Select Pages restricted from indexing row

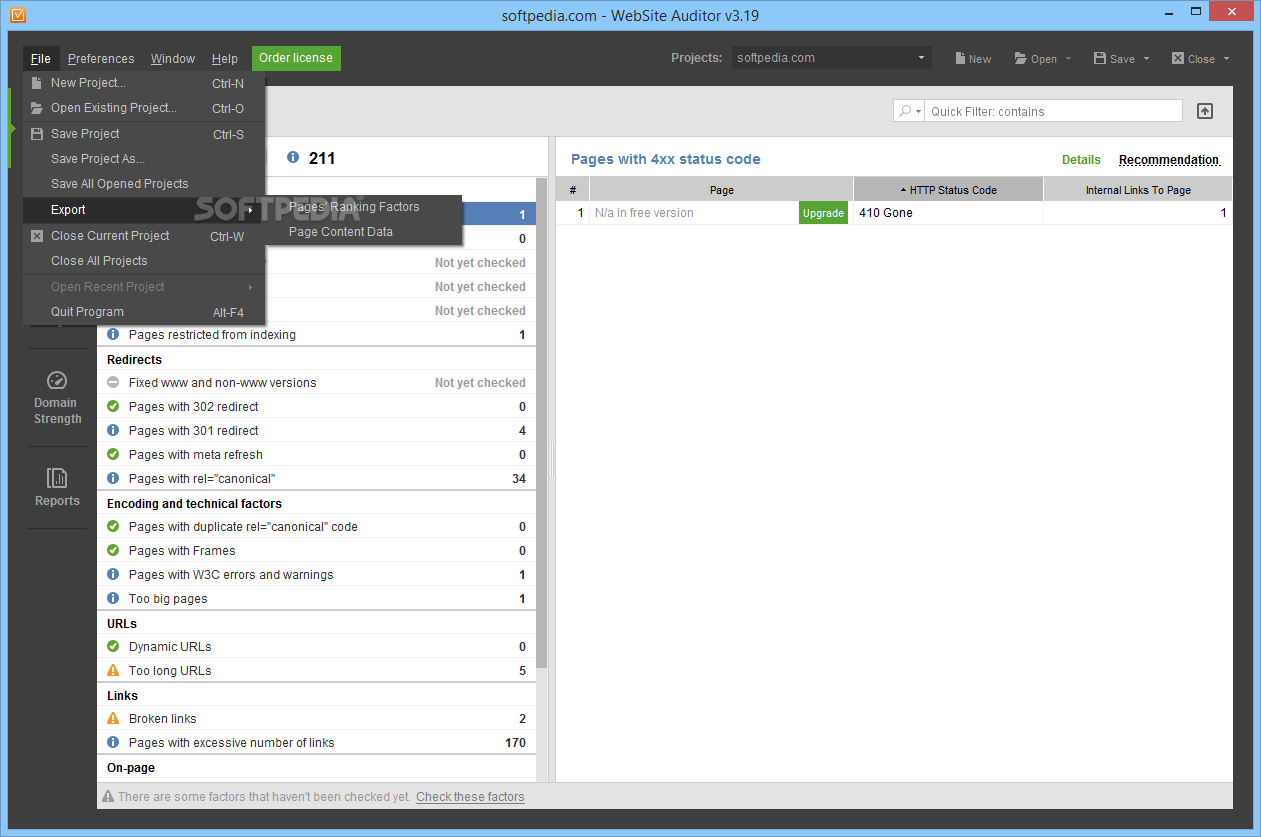coord(316,335)
